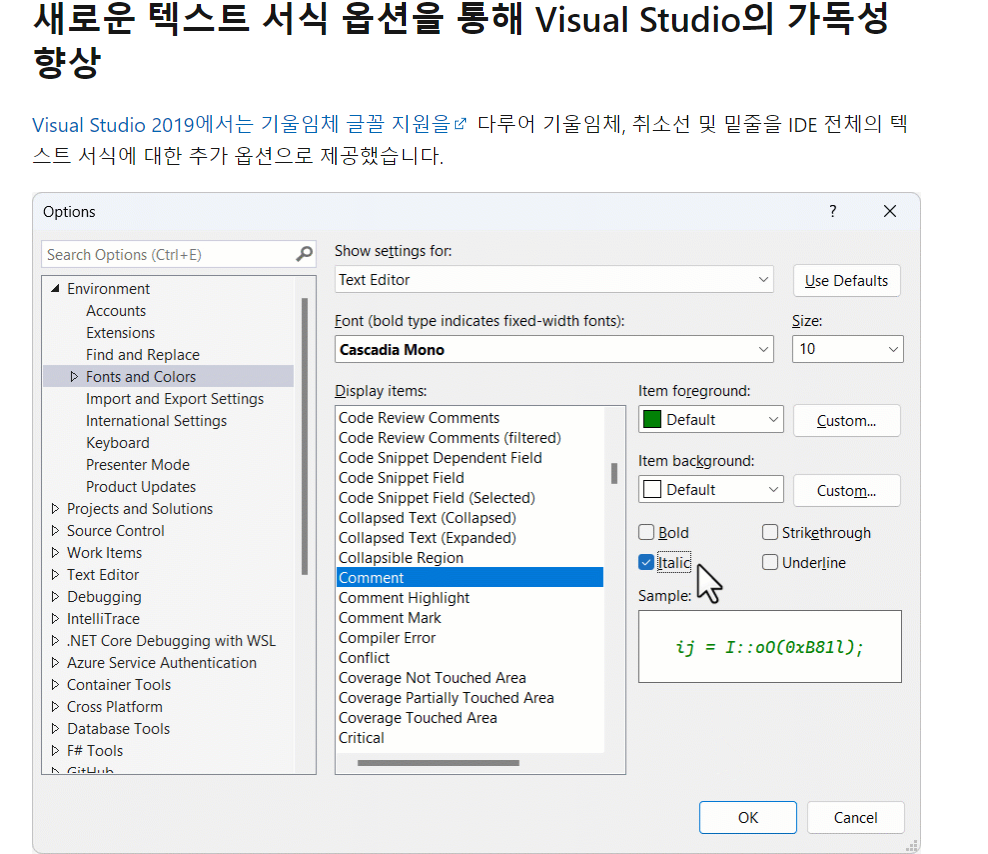Image resolution: width=988 pixels, height=854 pixels.
Task: Collapse the Environment tree node
Action: coord(55,289)
